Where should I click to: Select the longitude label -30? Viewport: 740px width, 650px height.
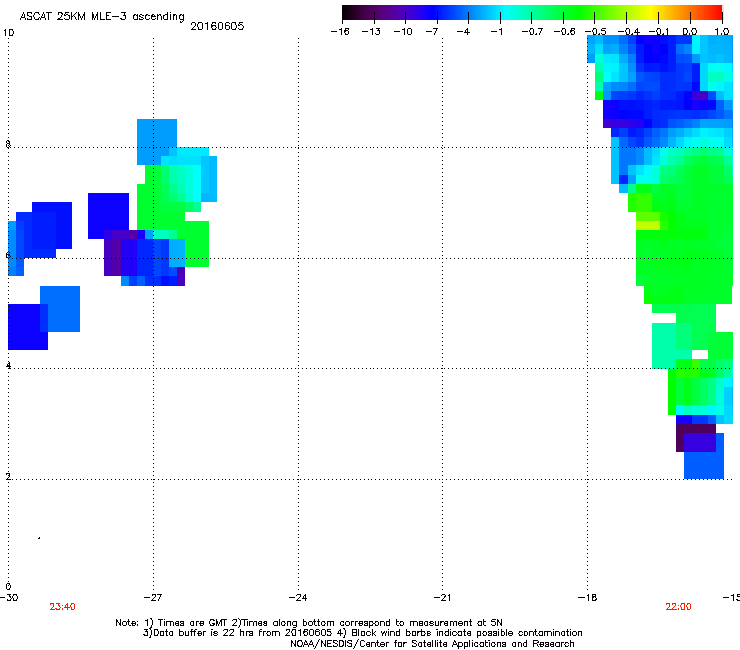[x=9, y=598]
